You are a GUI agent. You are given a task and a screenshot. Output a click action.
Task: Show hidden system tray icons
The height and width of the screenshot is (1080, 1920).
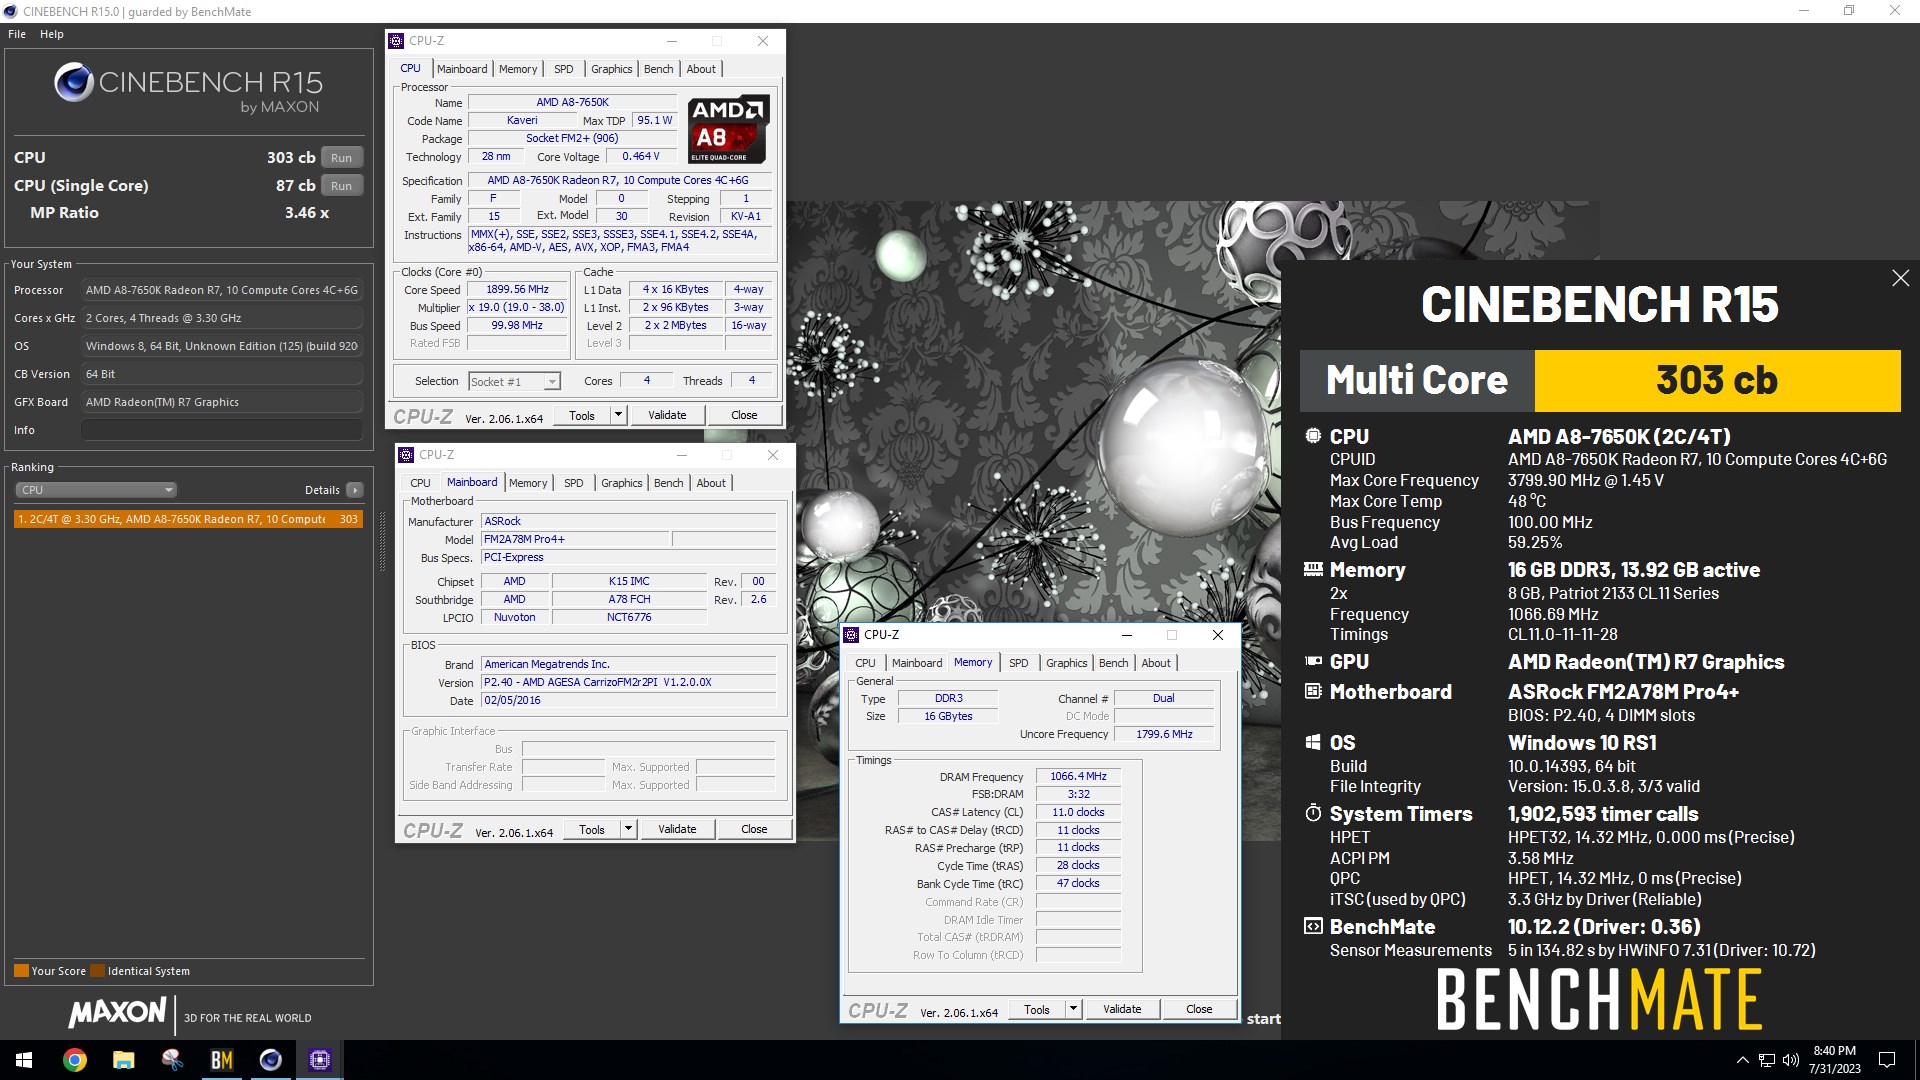click(x=1742, y=1060)
